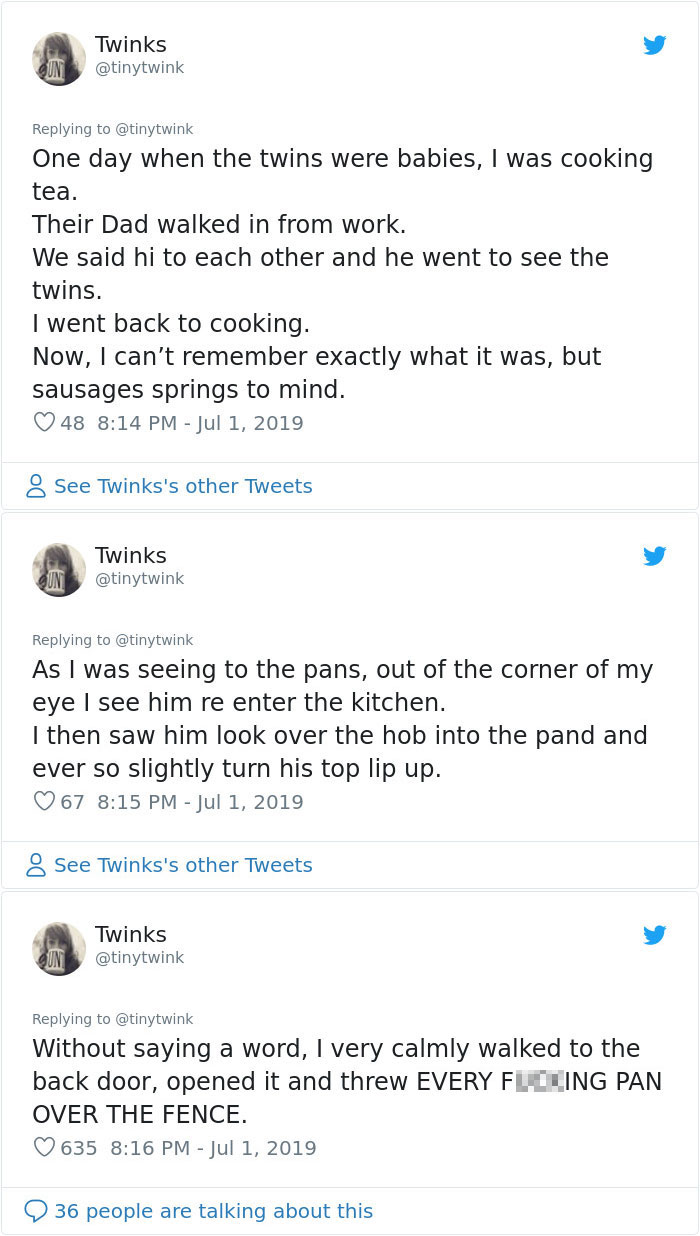Open the third tweet's profile avatar
Screen dimensions: 700x1236
[x=59, y=949]
